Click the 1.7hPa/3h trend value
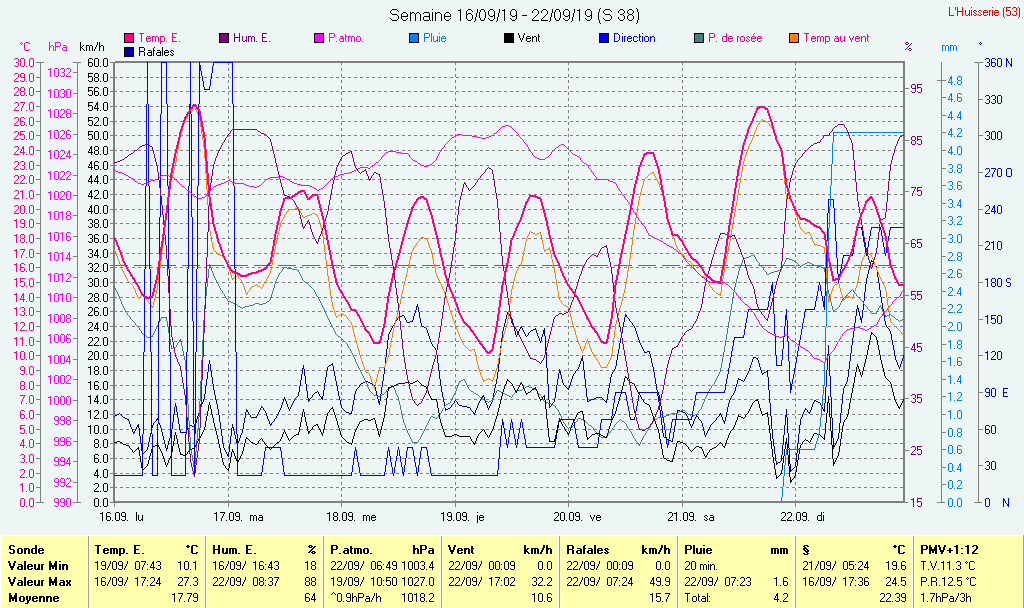The image size is (1024, 608). pyautogui.click(x=946, y=598)
